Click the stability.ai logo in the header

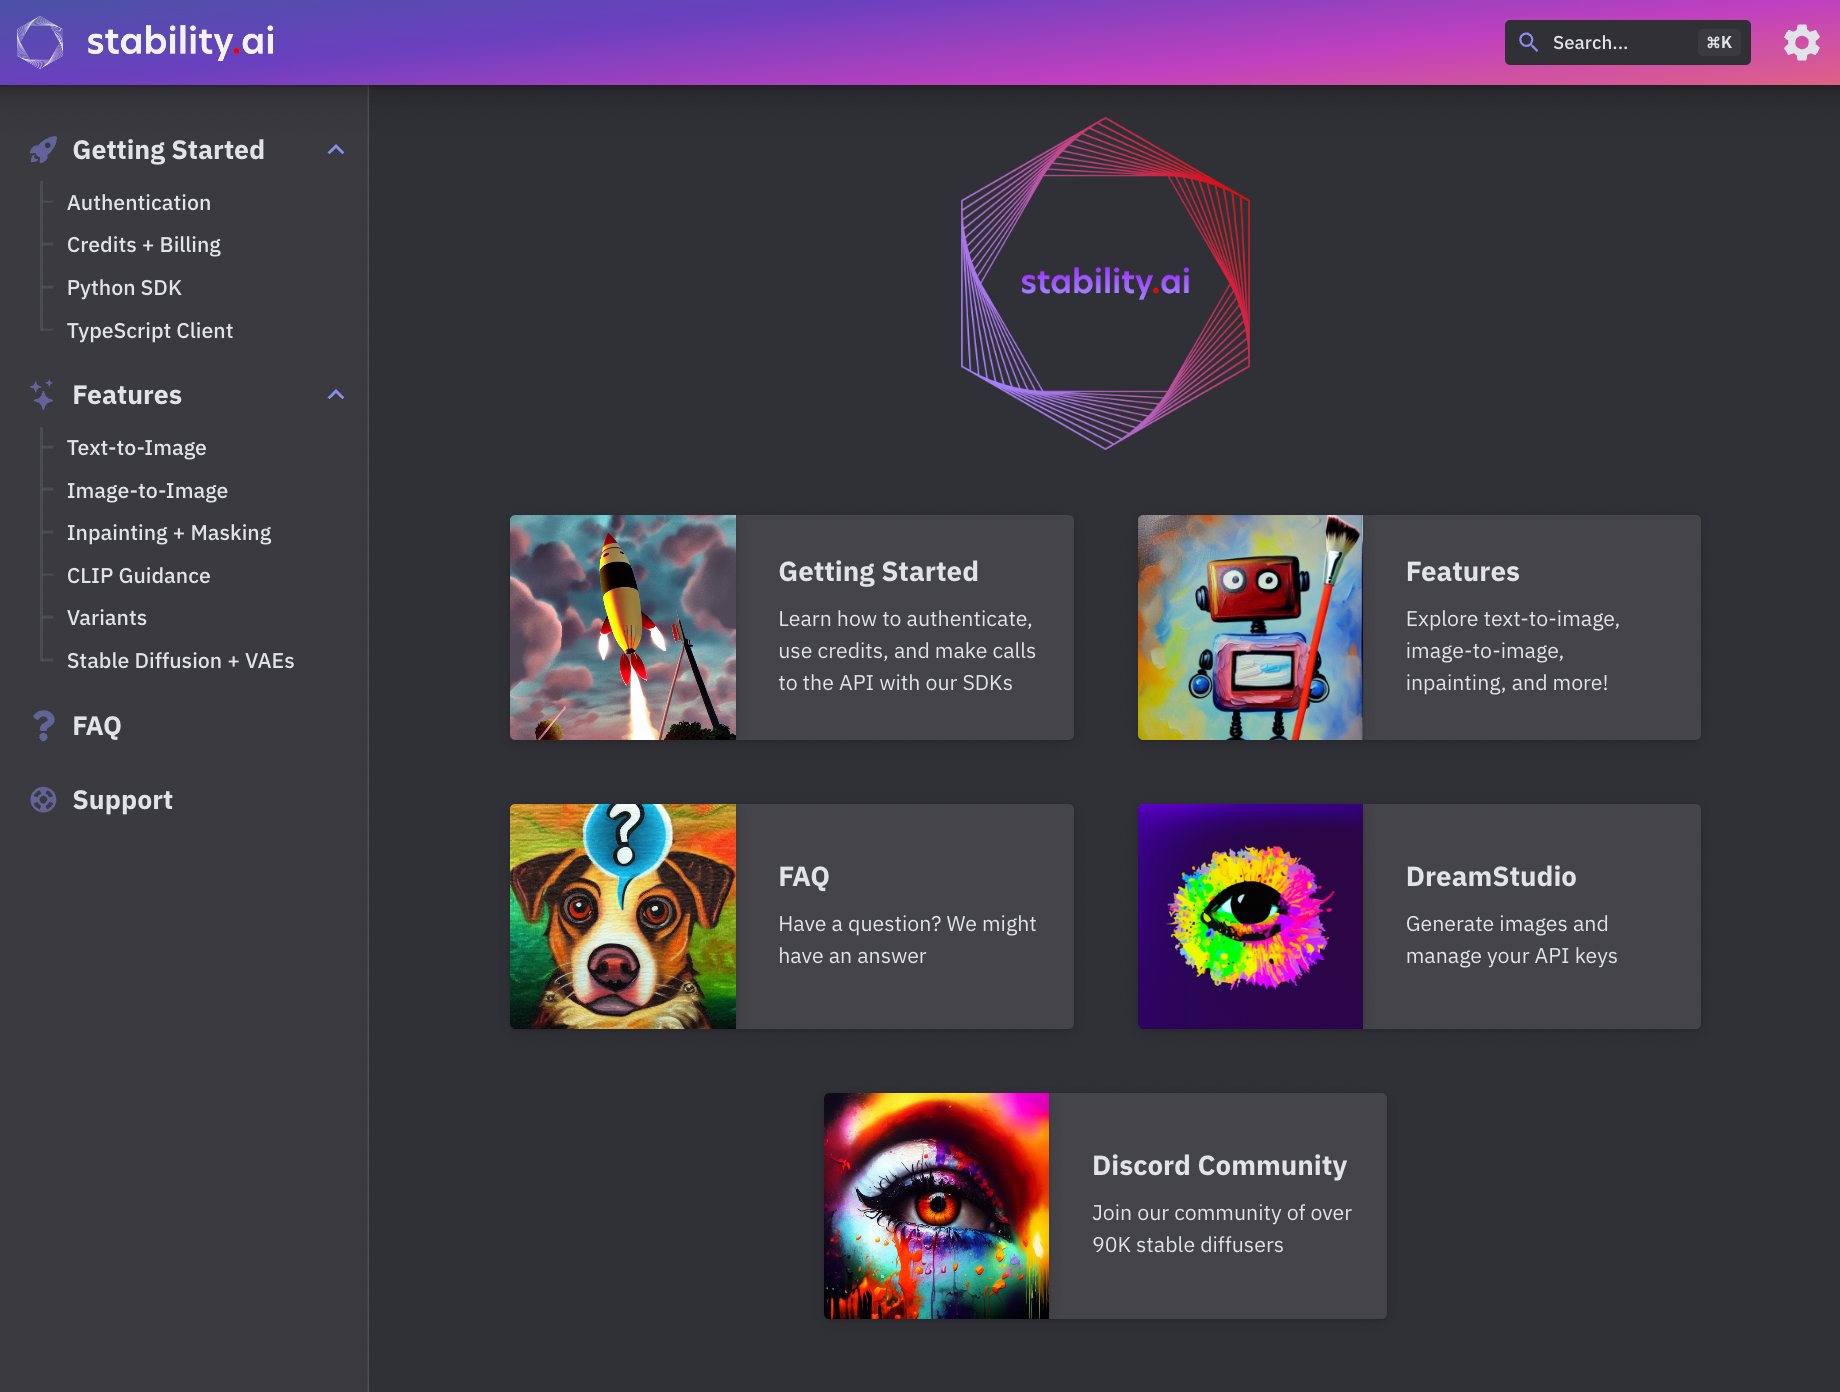(143, 41)
